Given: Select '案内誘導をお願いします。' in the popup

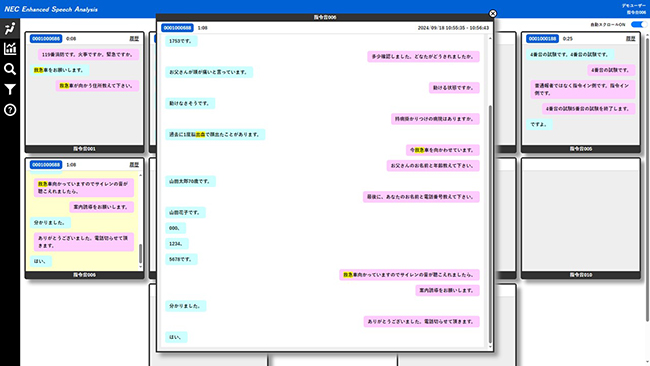Looking at the screenshot, I should 447,290.
